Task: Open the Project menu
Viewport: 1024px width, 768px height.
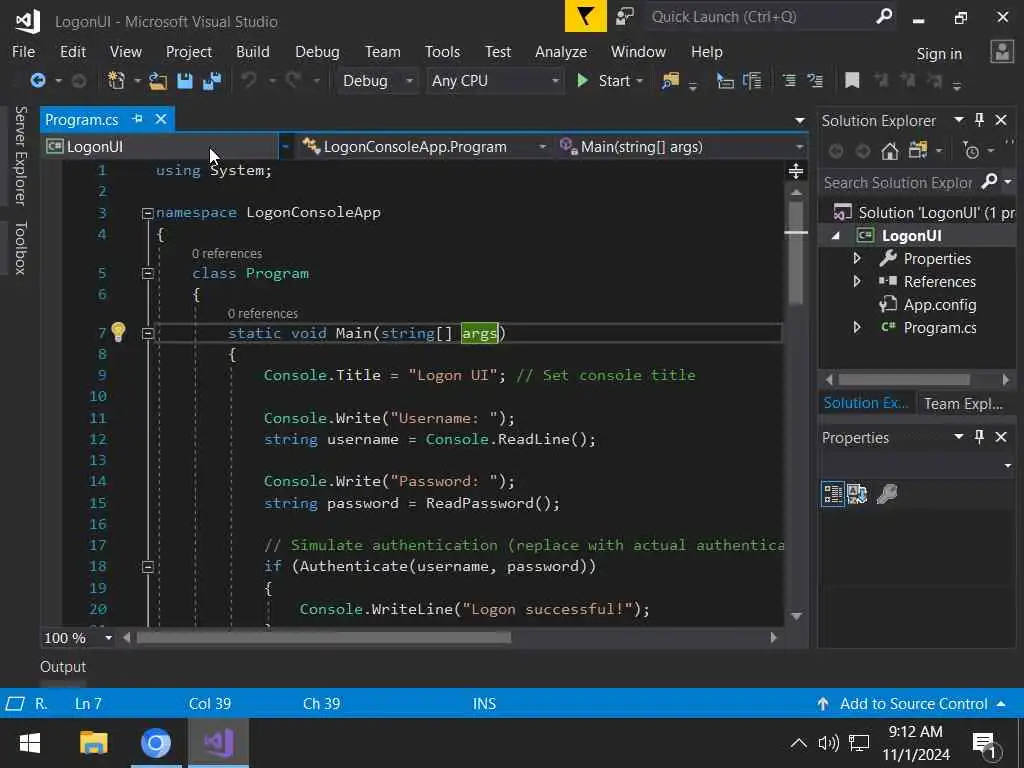Action: (x=189, y=52)
